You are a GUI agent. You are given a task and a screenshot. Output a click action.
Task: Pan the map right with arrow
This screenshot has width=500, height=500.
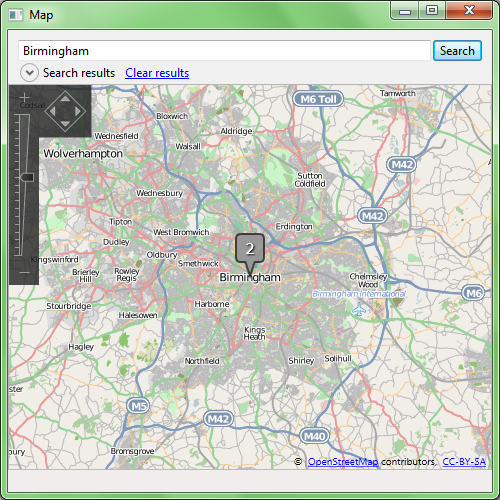coord(78,111)
